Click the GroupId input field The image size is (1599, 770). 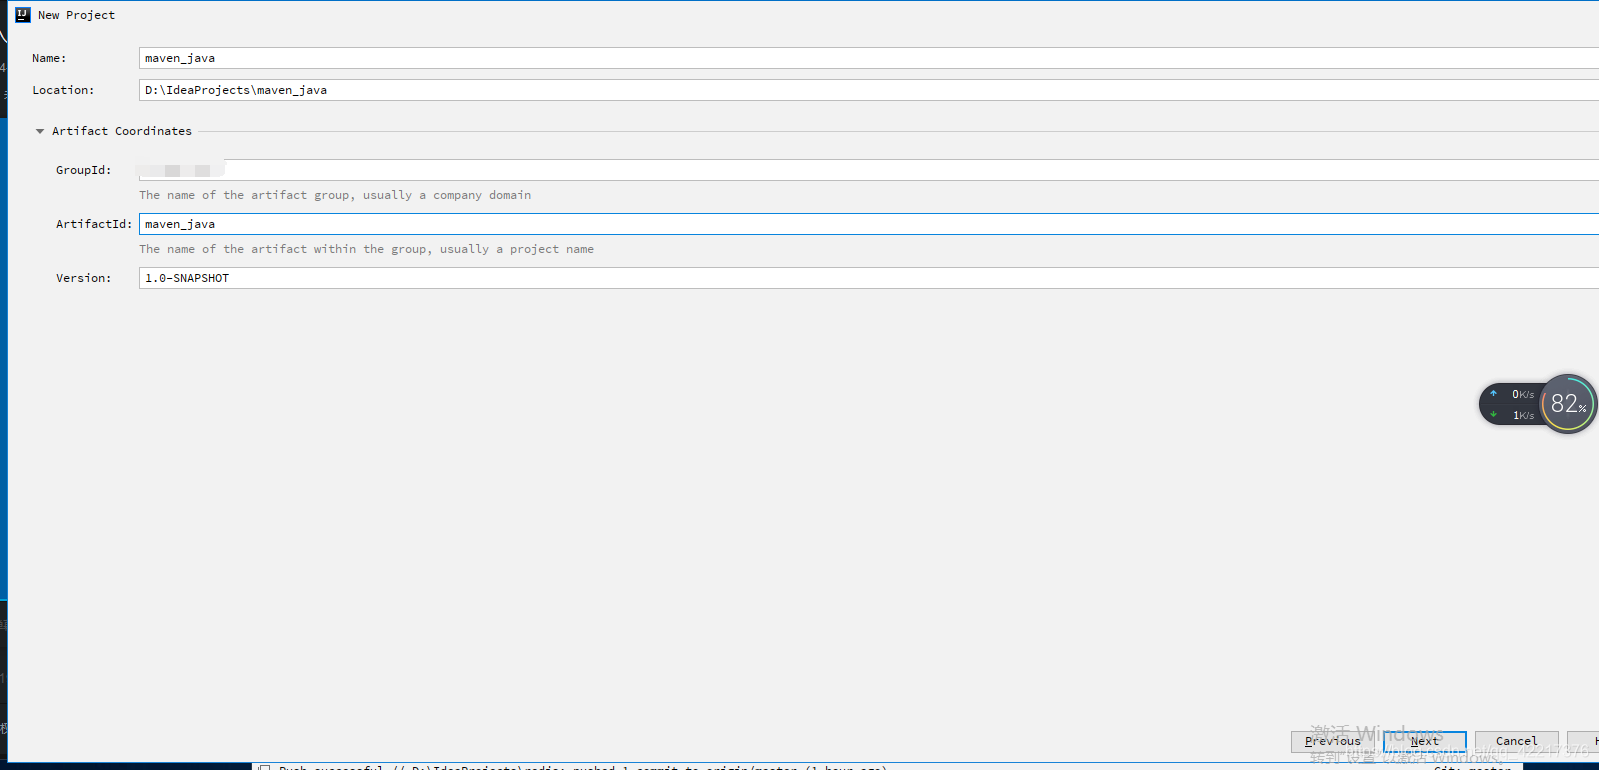pos(868,170)
